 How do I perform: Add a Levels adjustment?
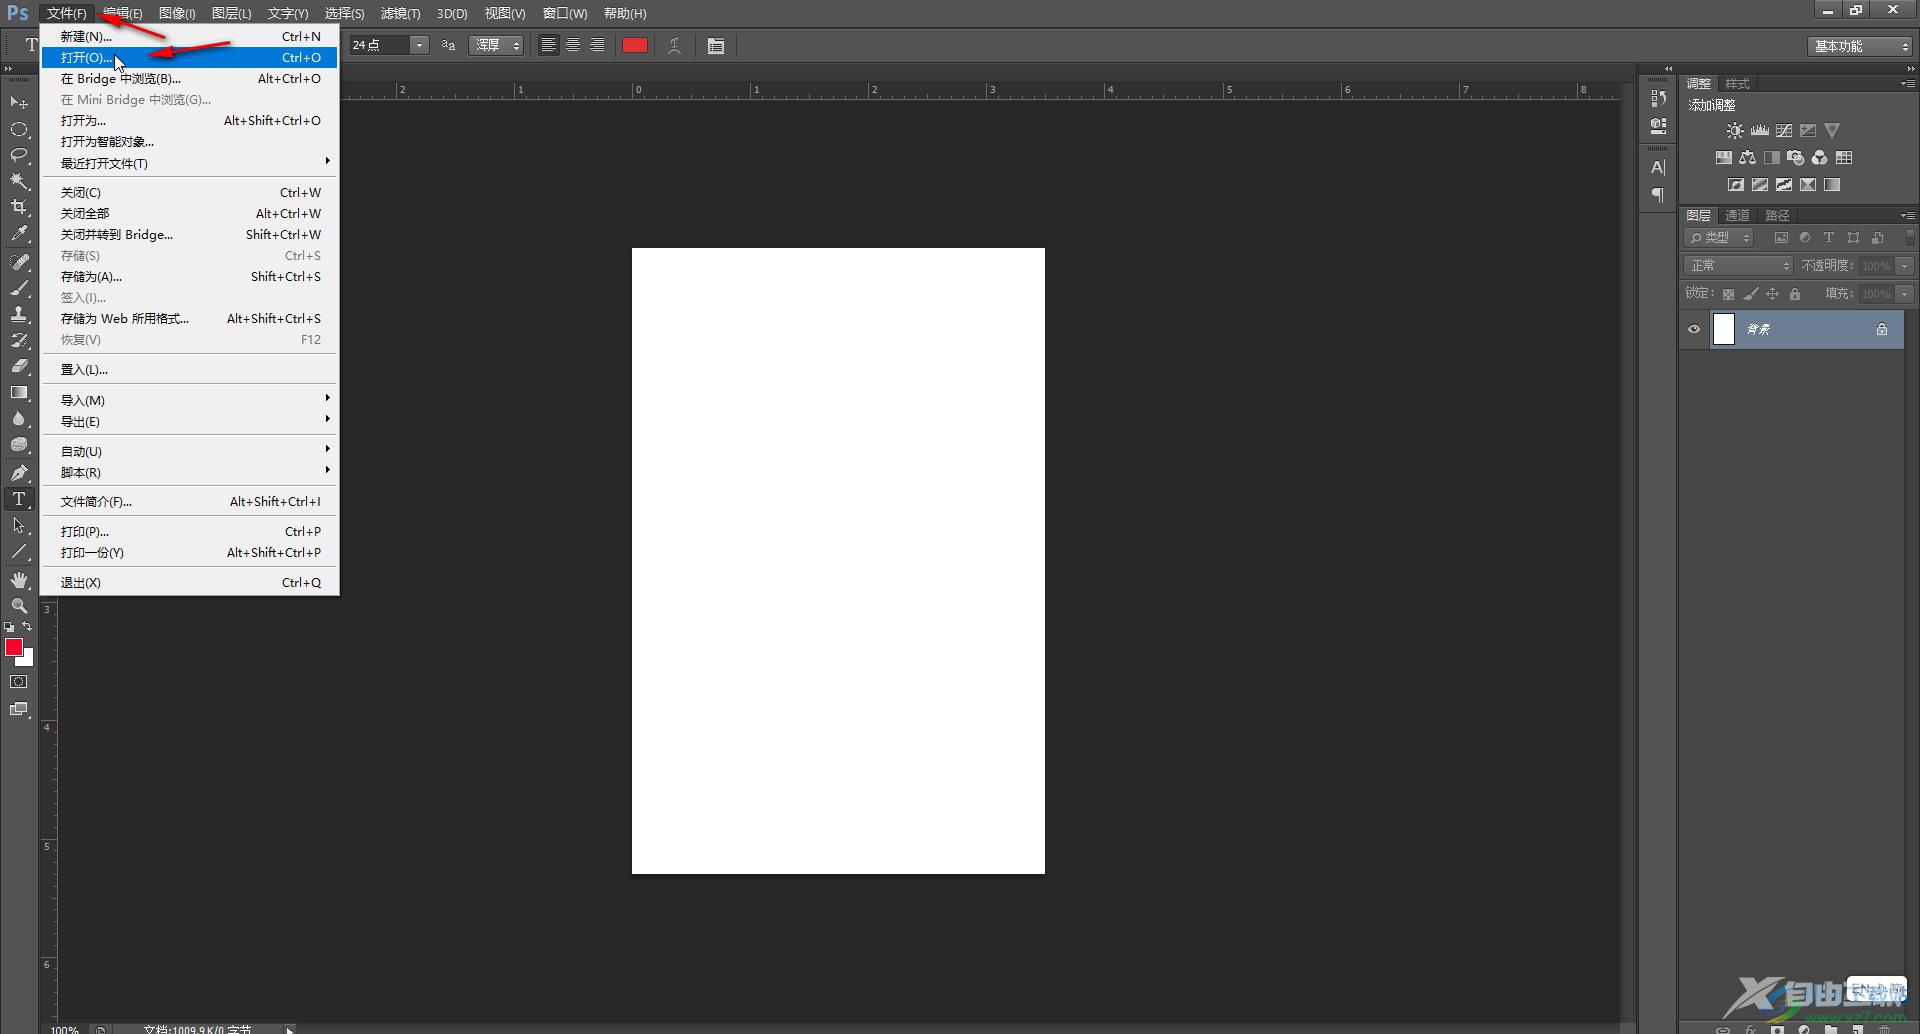tap(1760, 131)
